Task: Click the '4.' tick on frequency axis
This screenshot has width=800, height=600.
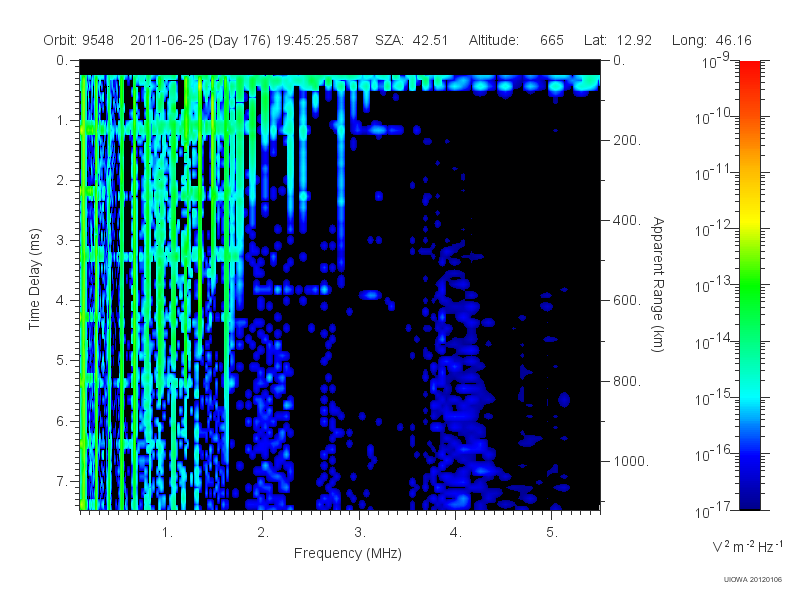Action: [x=455, y=533]
